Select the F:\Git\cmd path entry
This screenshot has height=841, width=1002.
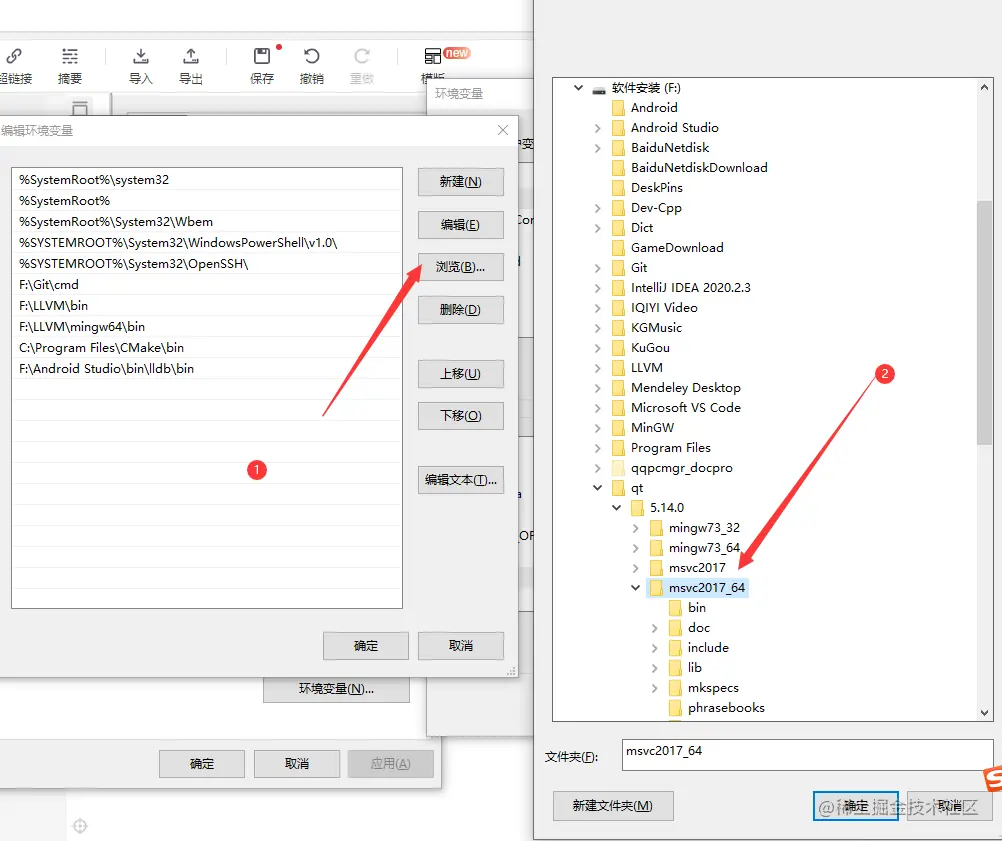pos(207,284)
